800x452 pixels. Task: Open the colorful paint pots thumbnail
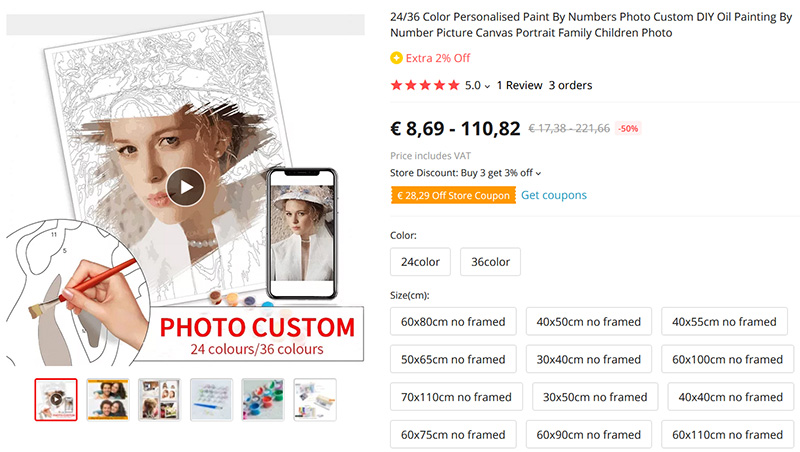[263, 399]
